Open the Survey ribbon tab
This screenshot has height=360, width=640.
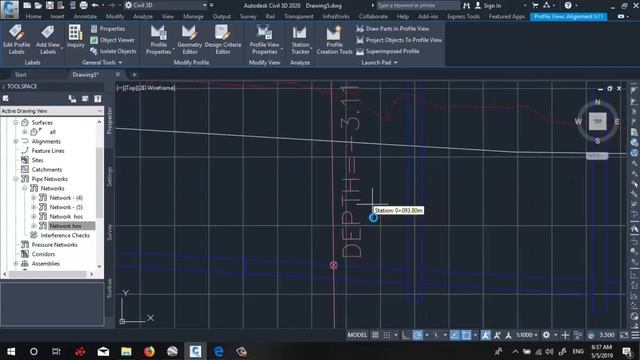pyautogui.click(x=248, y=16)
